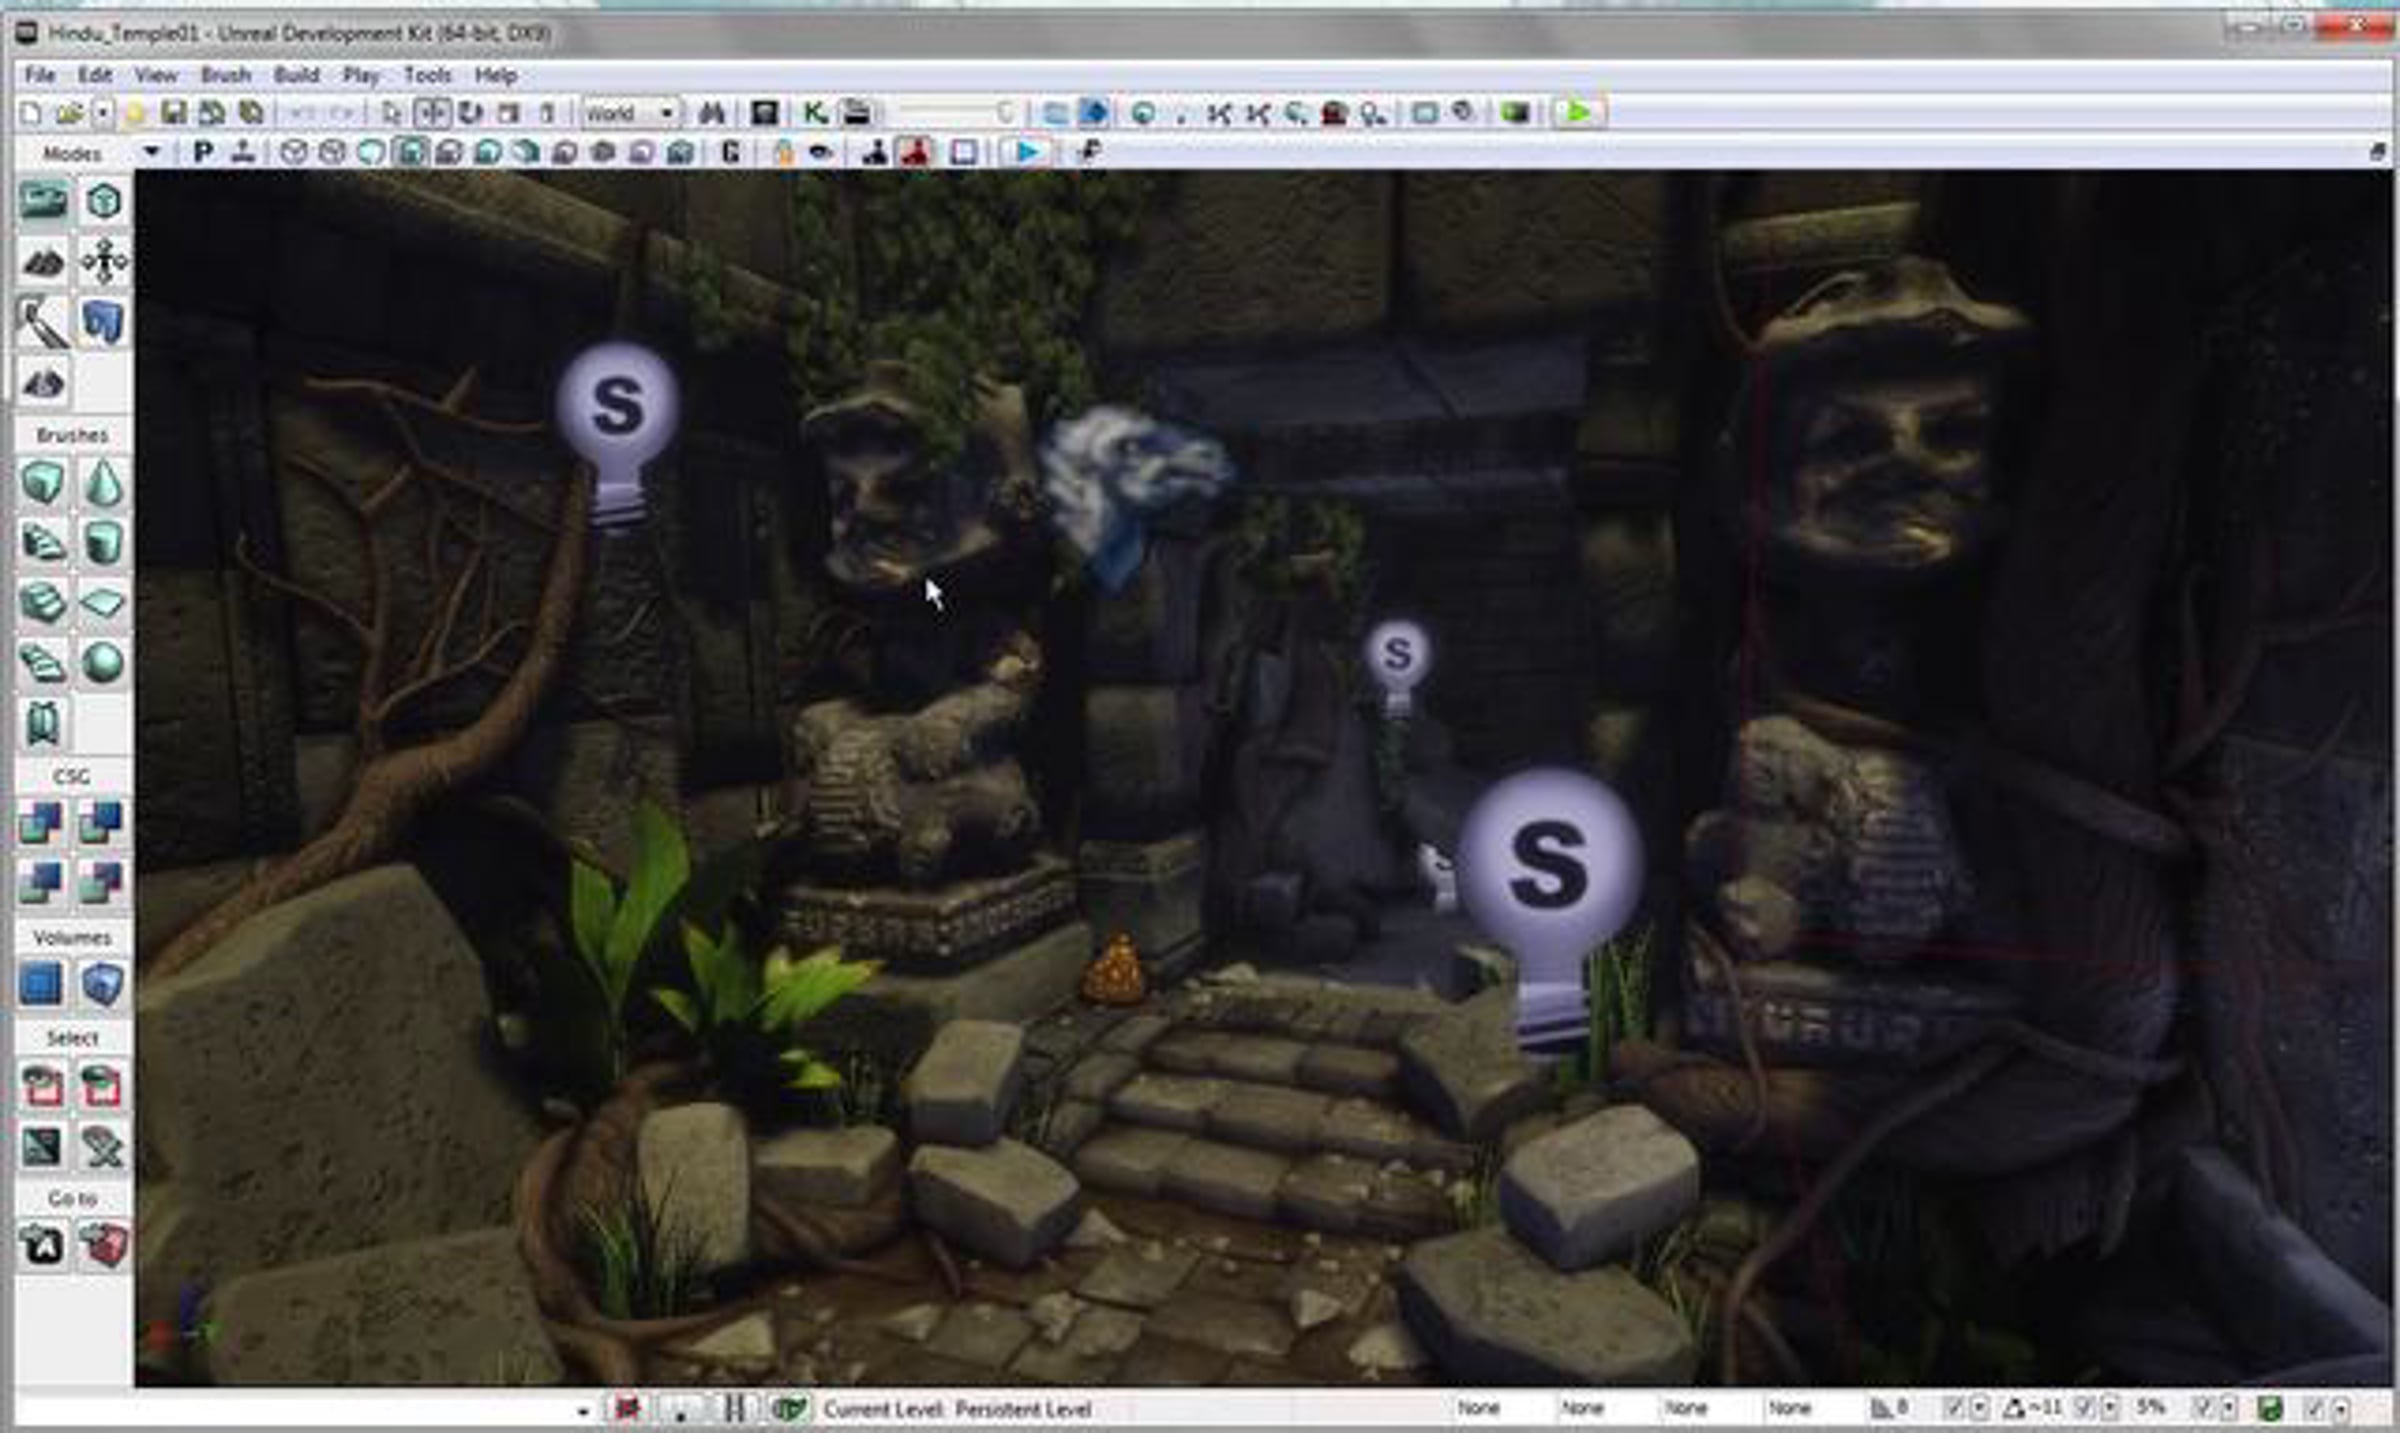The width and height of the screenshot is (2400, 1433).
Task: Expand the dropdown arrow beside Open icon
Action: 102,113
